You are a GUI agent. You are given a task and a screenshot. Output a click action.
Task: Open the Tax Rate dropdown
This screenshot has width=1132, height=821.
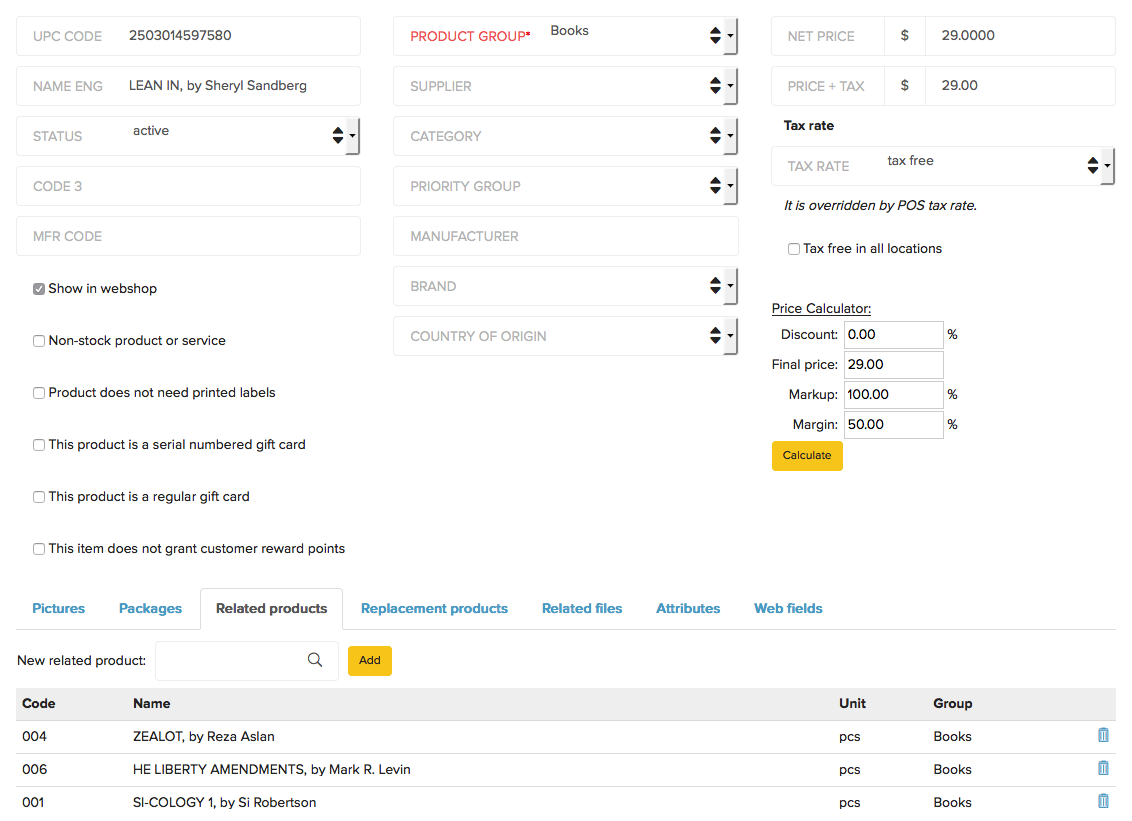tap(943, 166)
